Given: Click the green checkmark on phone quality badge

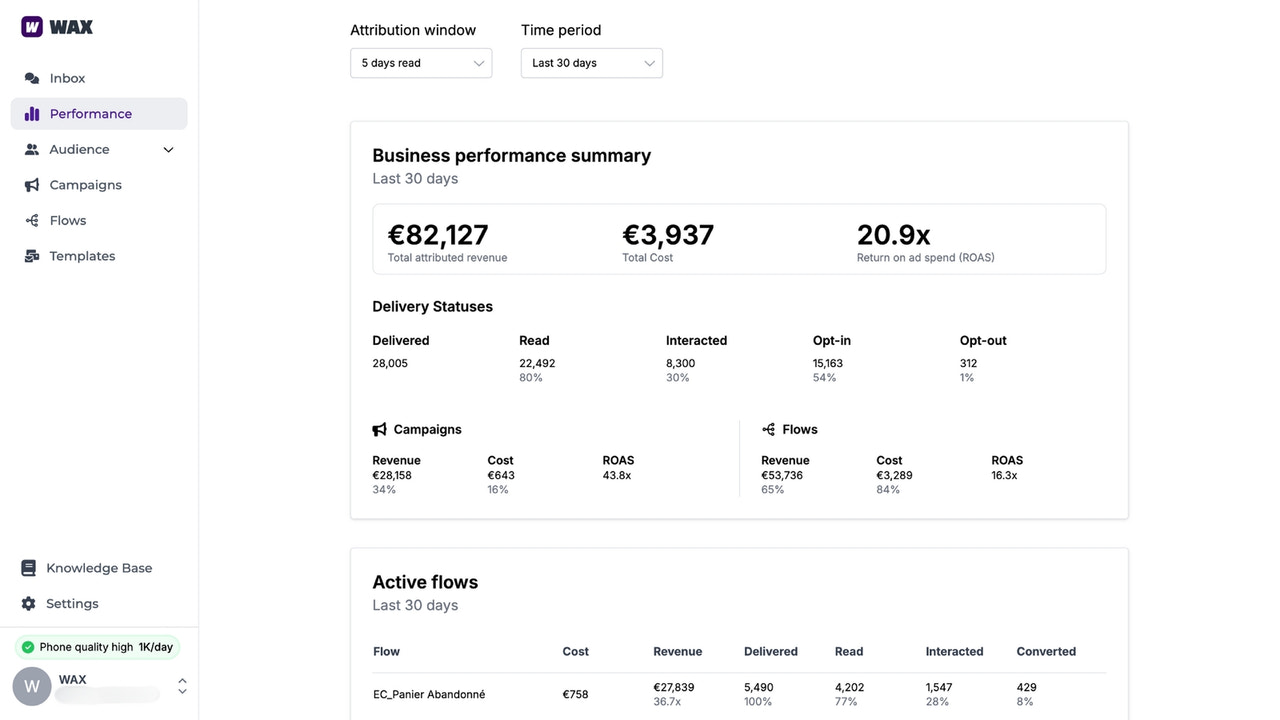Looking at the screenshot, I should pos(27,647).
